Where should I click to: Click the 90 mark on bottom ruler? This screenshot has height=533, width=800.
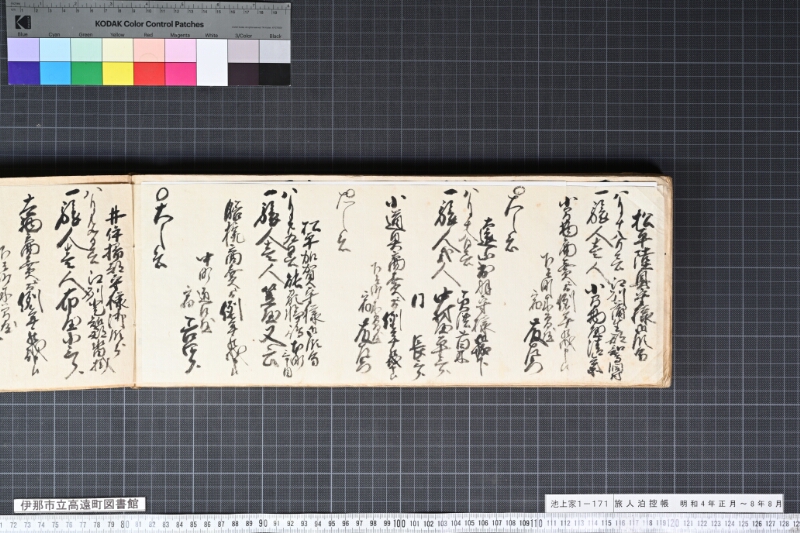[263, 524]
